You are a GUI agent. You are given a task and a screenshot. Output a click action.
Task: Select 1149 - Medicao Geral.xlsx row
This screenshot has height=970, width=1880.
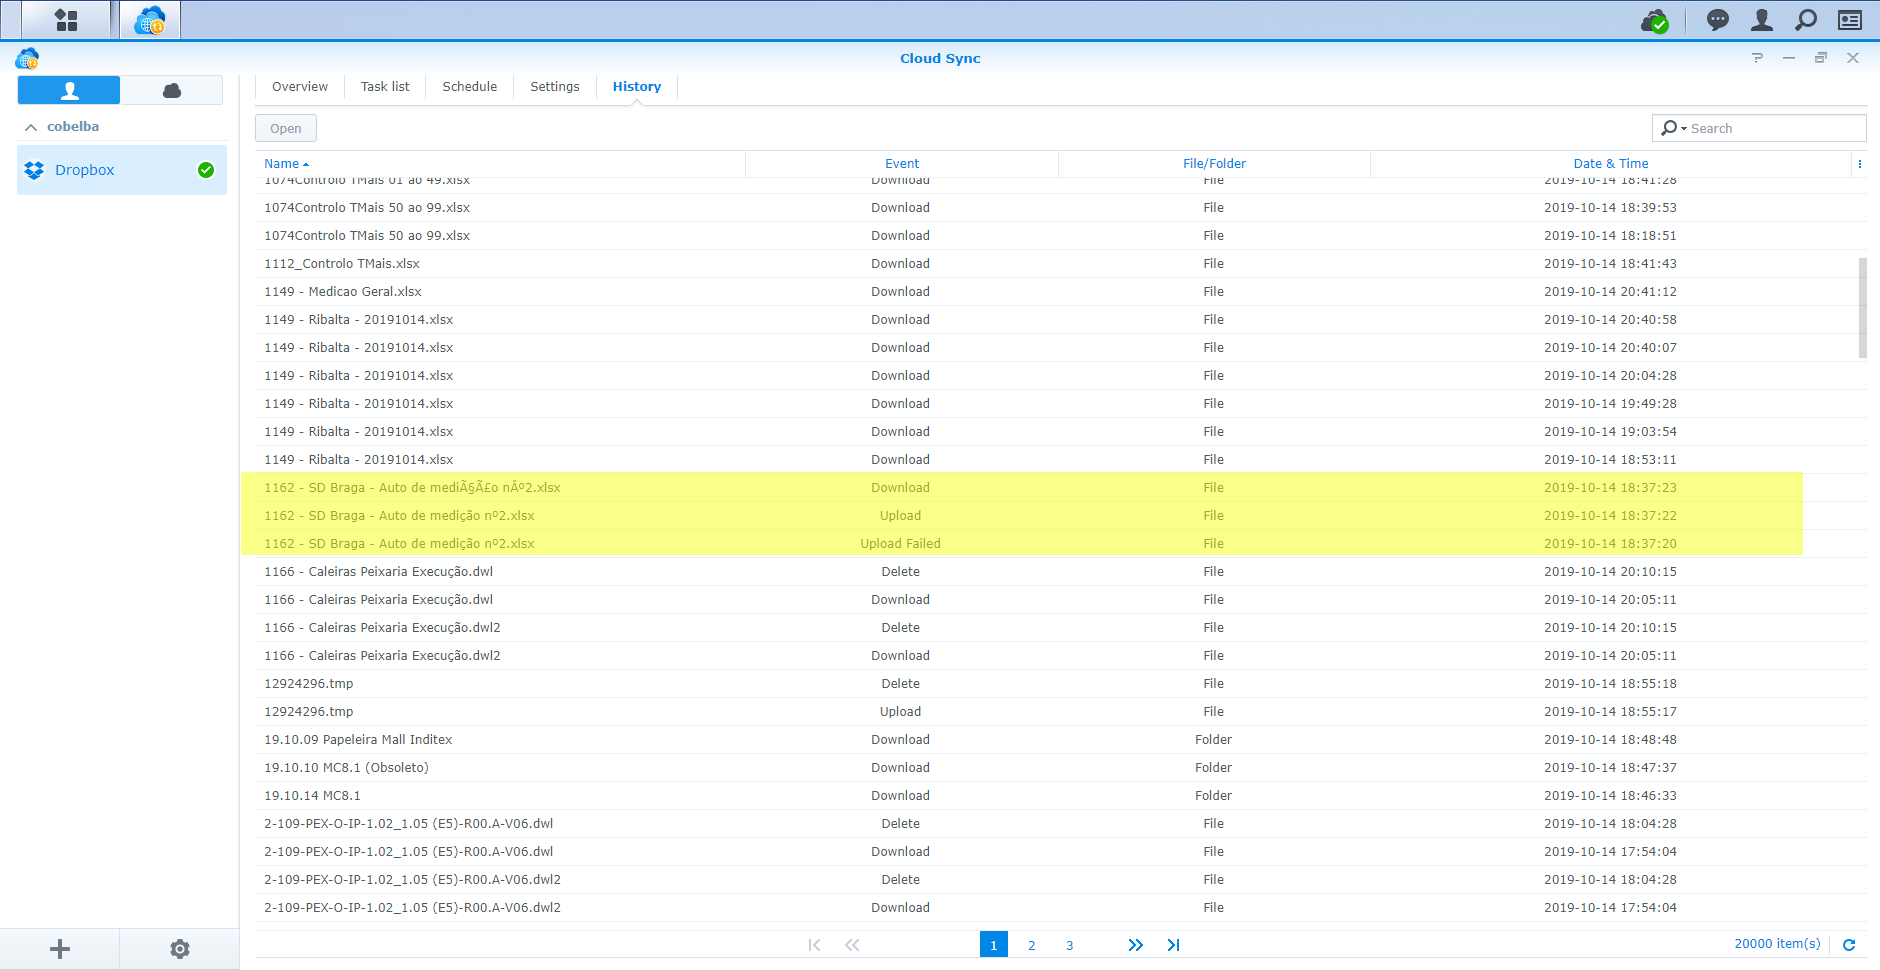point(1055,292)
